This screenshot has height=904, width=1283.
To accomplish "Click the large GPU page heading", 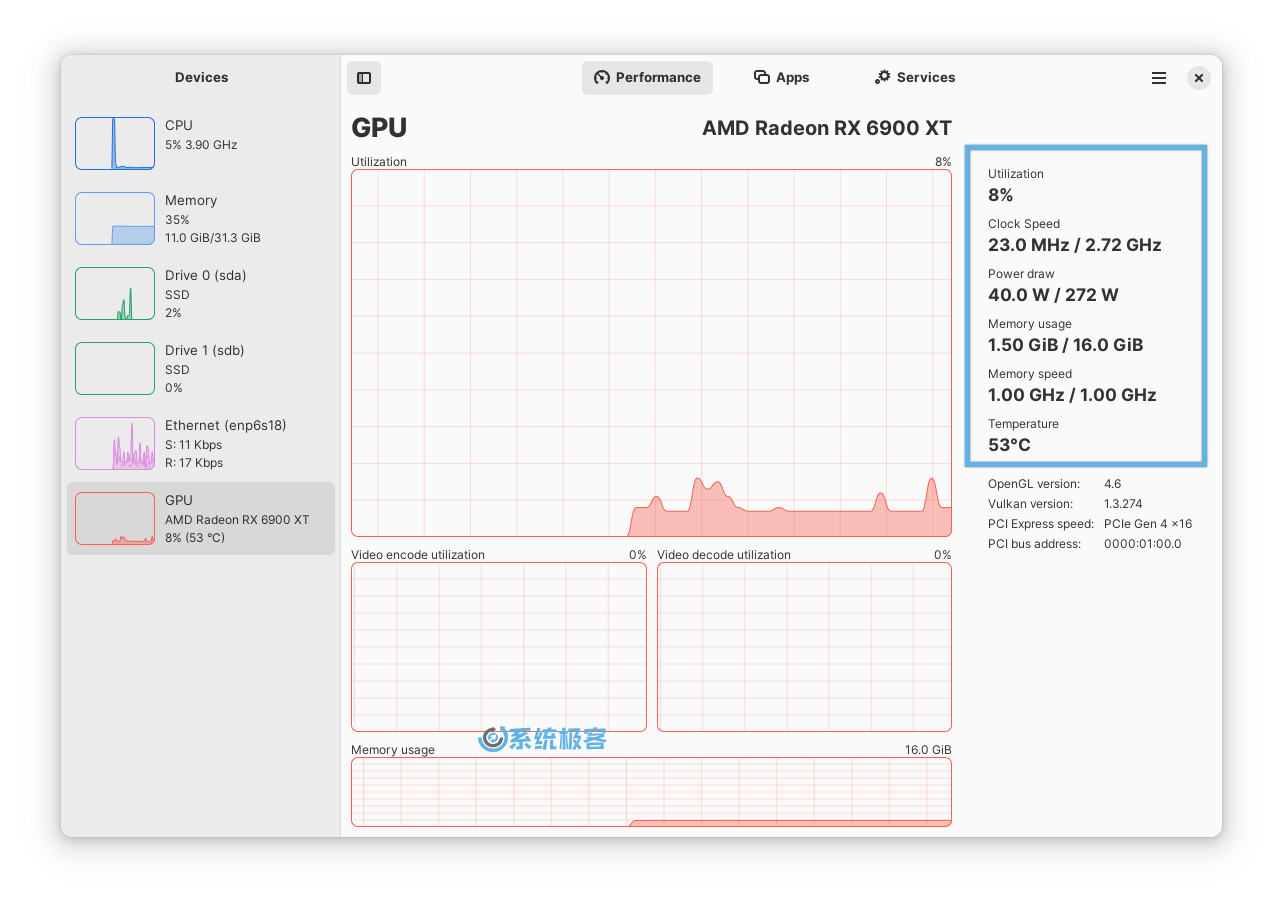I will 379,128.
